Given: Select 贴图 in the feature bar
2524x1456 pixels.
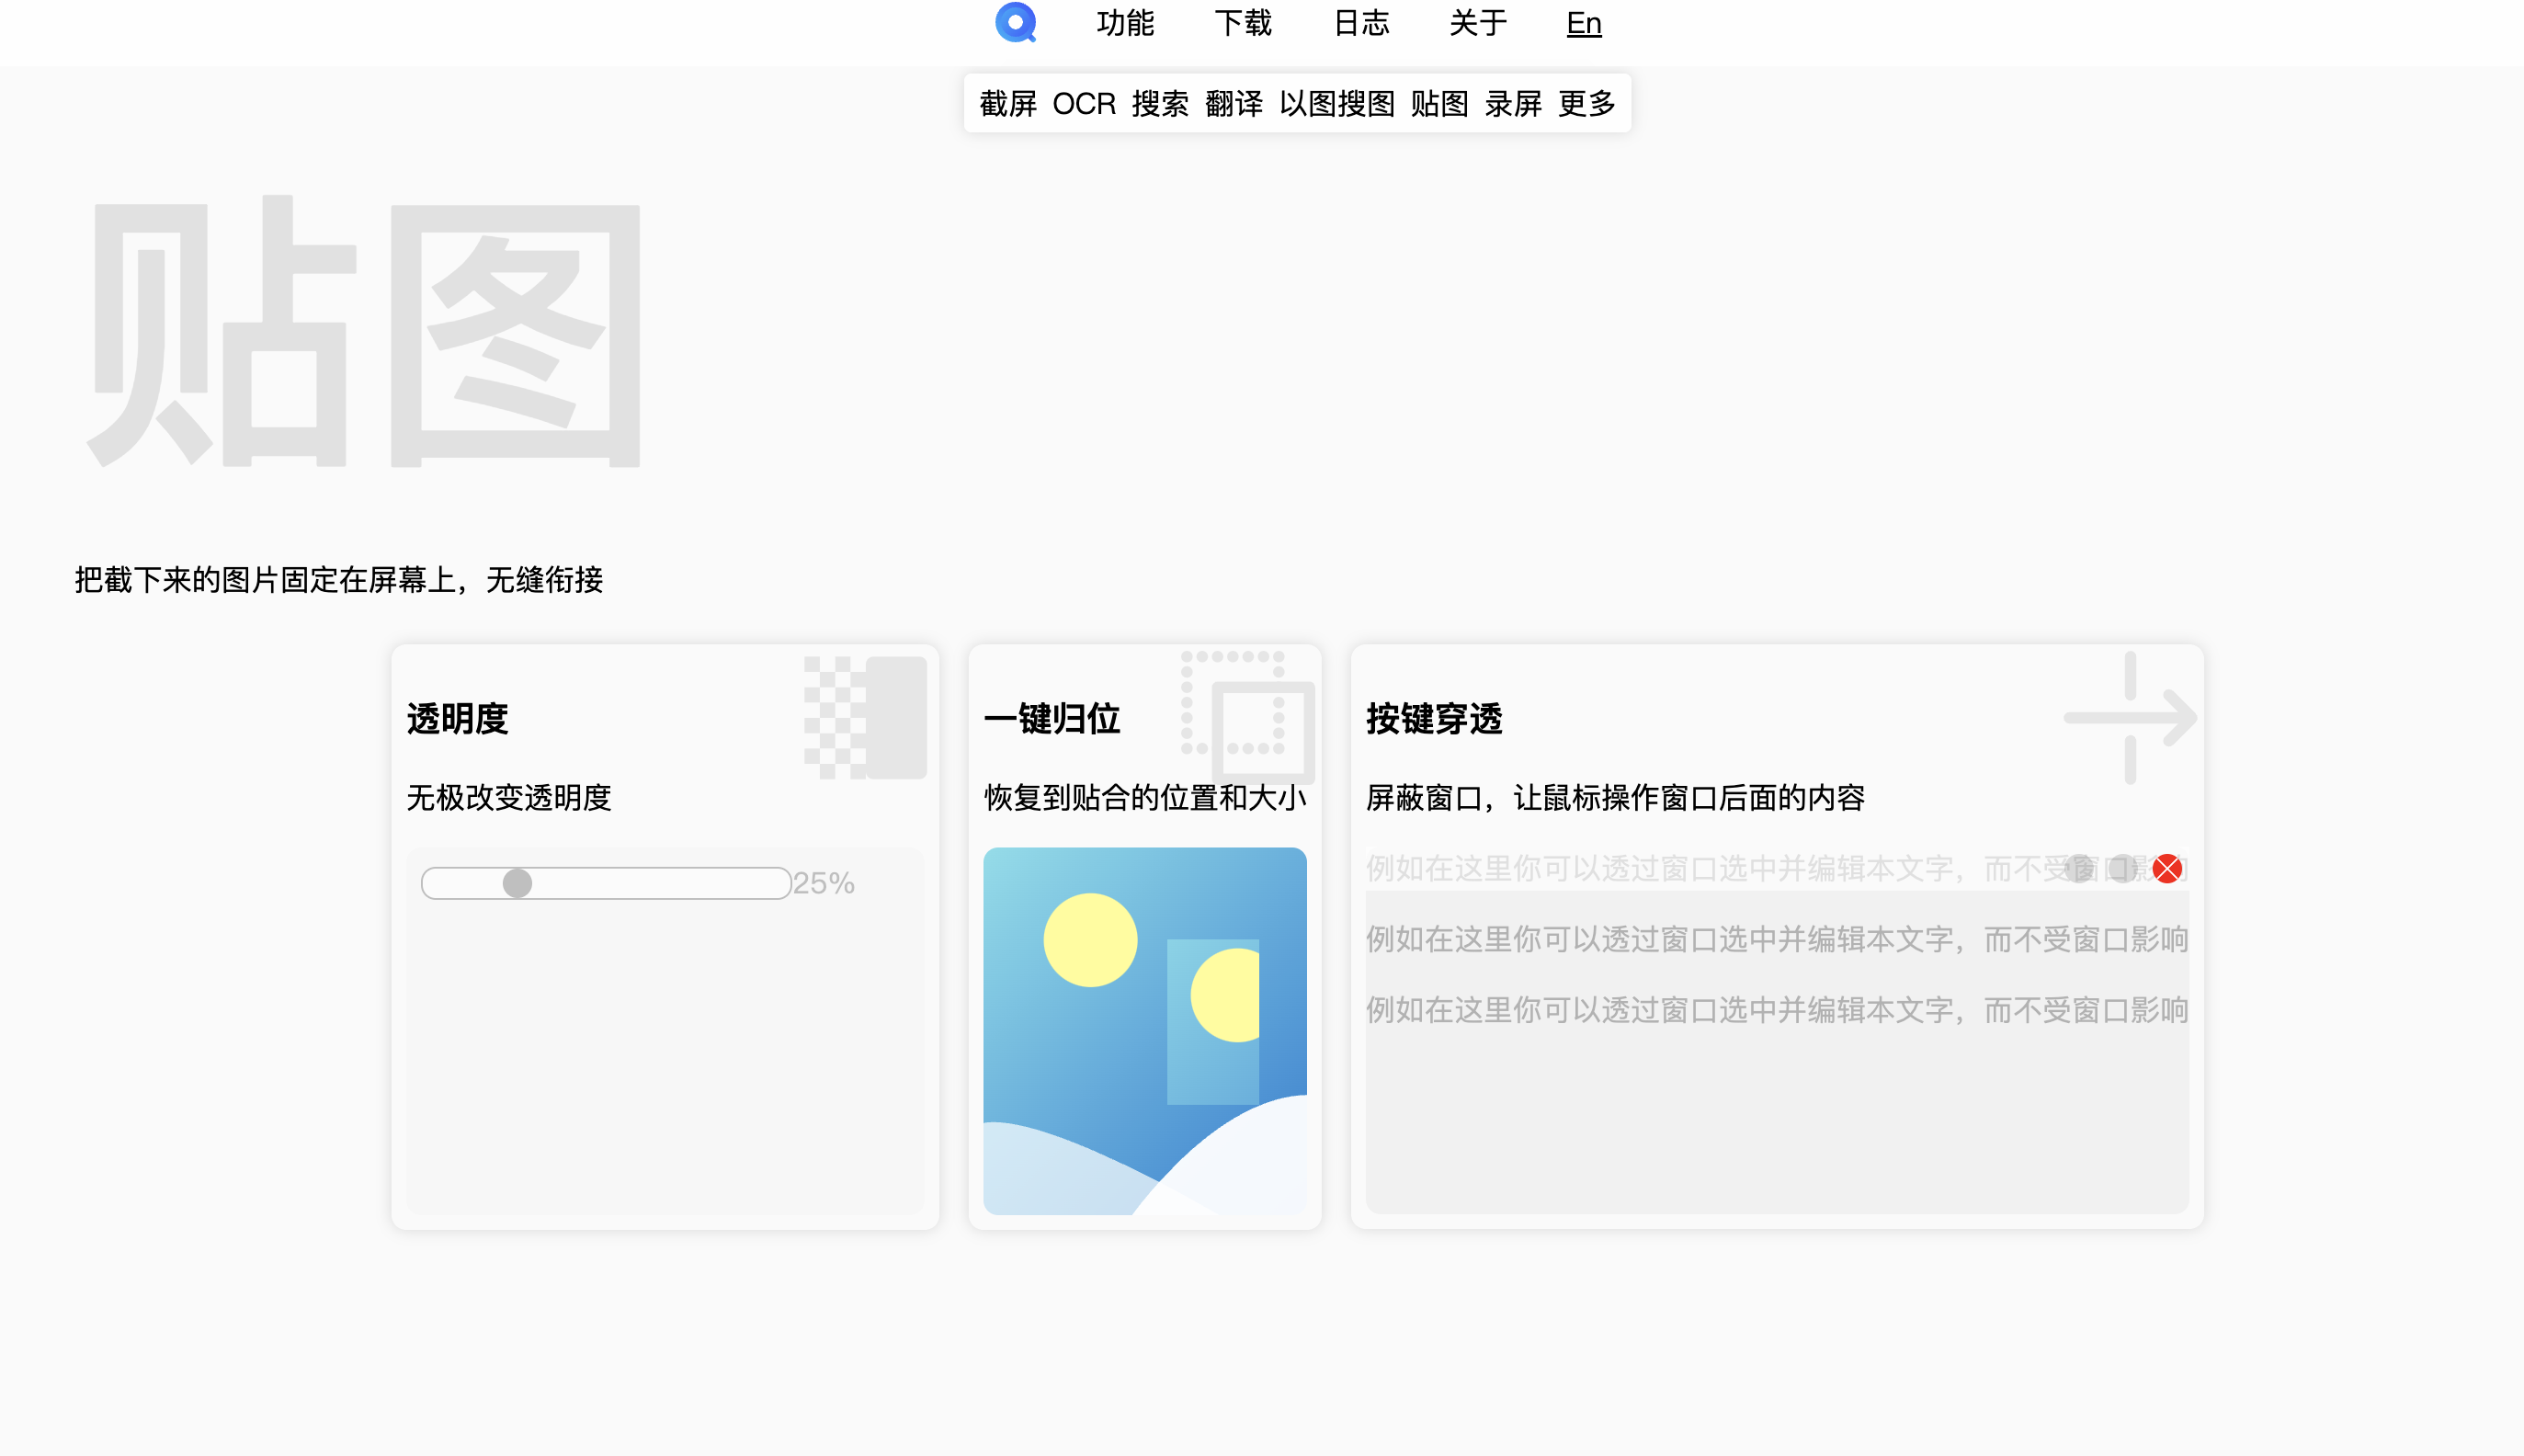Looking at the screenshot, I should click(x=1439, y=103).
